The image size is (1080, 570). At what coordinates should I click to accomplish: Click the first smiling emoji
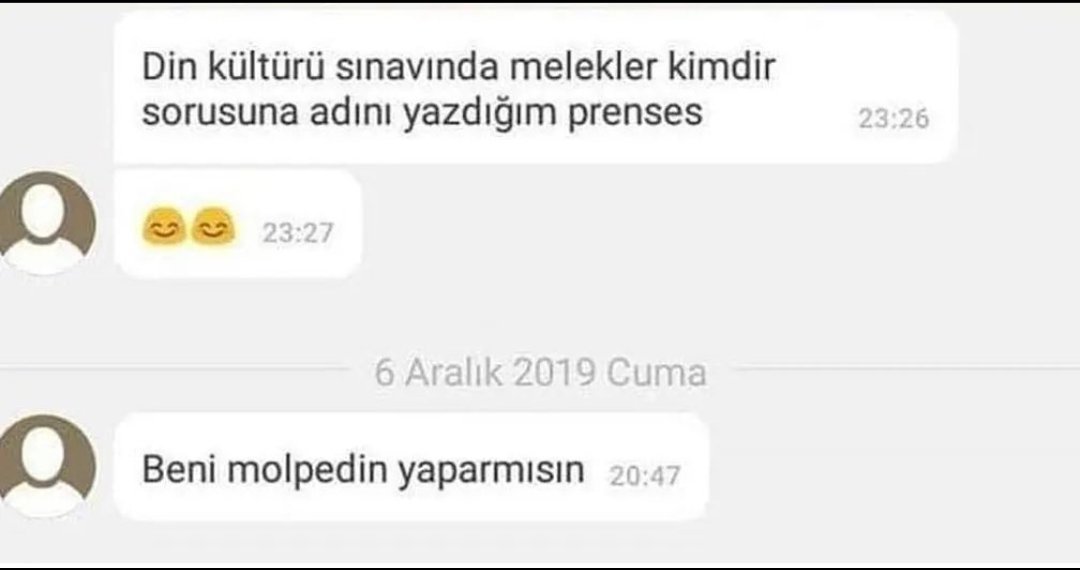click(163, 229)
